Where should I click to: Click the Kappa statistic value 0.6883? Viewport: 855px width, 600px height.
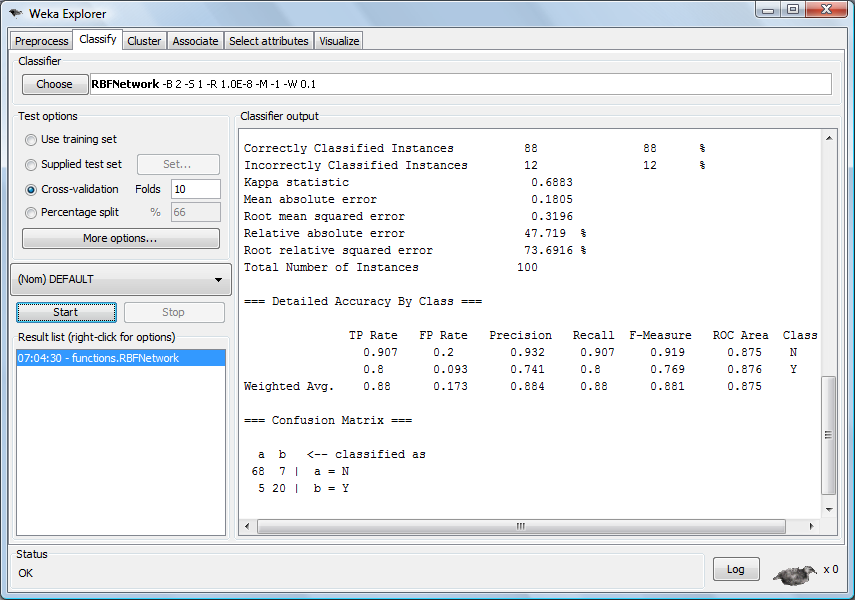pyautogui.click(x=551, y=182)
